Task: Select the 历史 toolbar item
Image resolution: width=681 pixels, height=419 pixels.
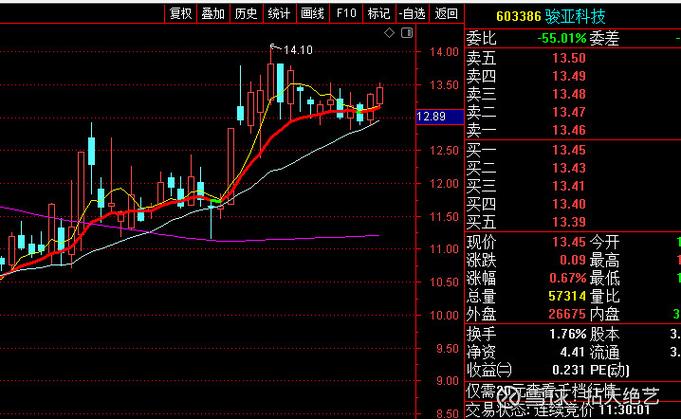Action: click(246, 13)
